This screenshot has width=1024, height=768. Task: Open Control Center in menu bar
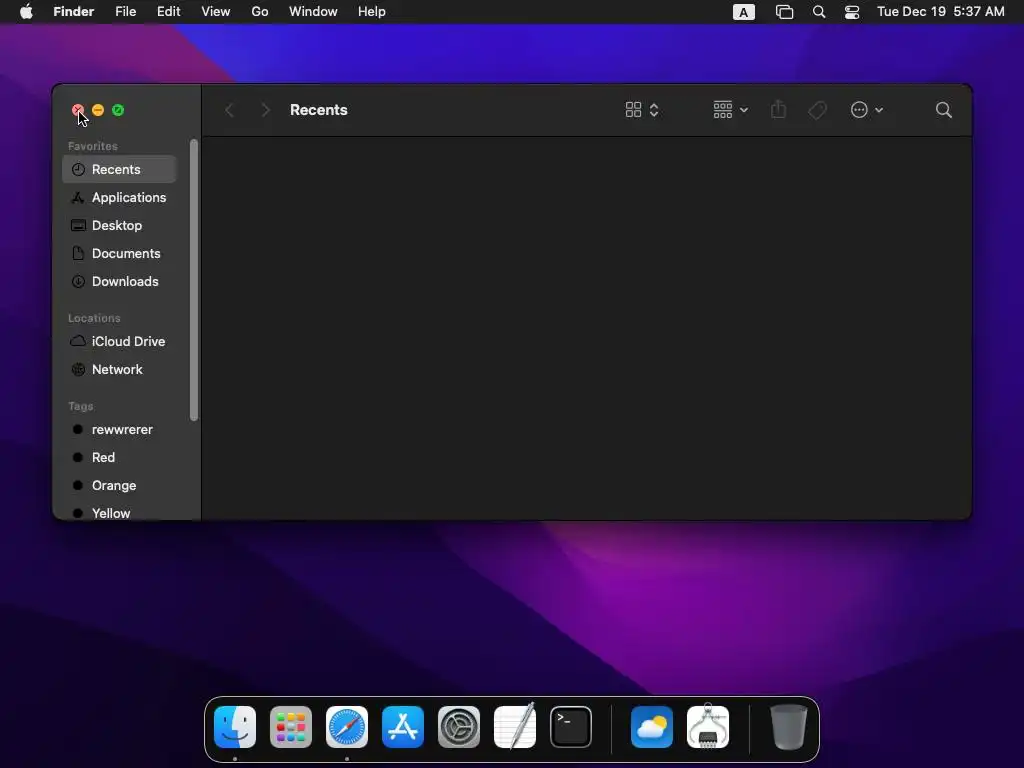point(852,12)
